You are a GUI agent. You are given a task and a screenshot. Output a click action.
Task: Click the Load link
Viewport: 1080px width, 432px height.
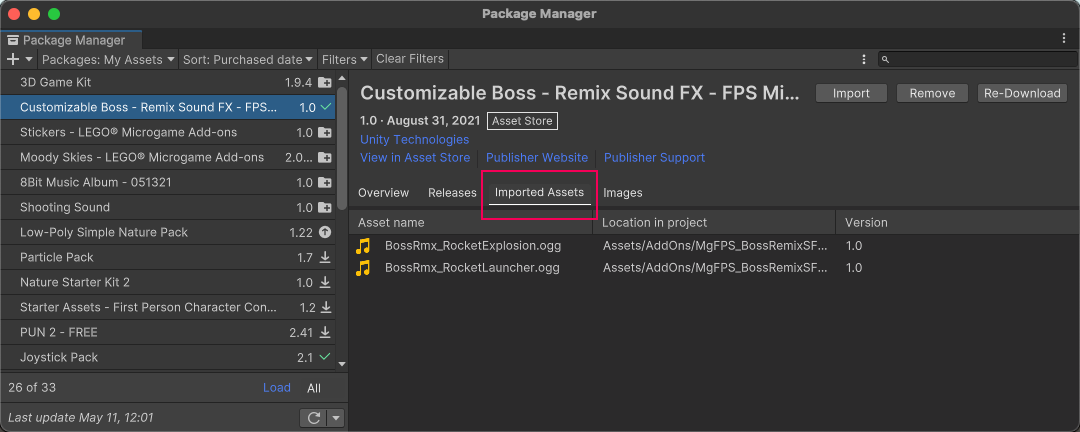[277, 388]
